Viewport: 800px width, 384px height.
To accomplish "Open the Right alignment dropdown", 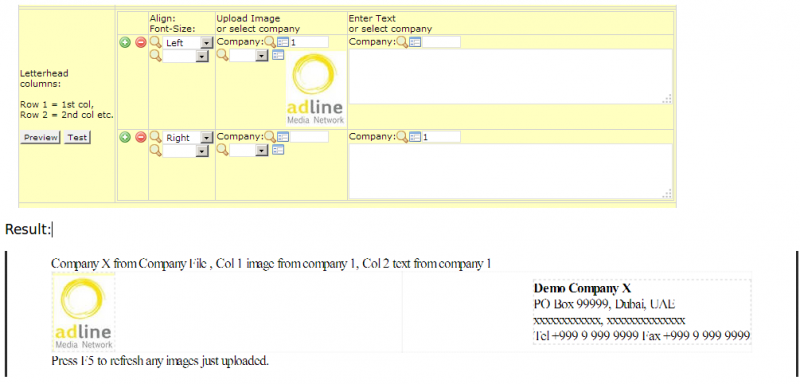I will tap(188, 137).
